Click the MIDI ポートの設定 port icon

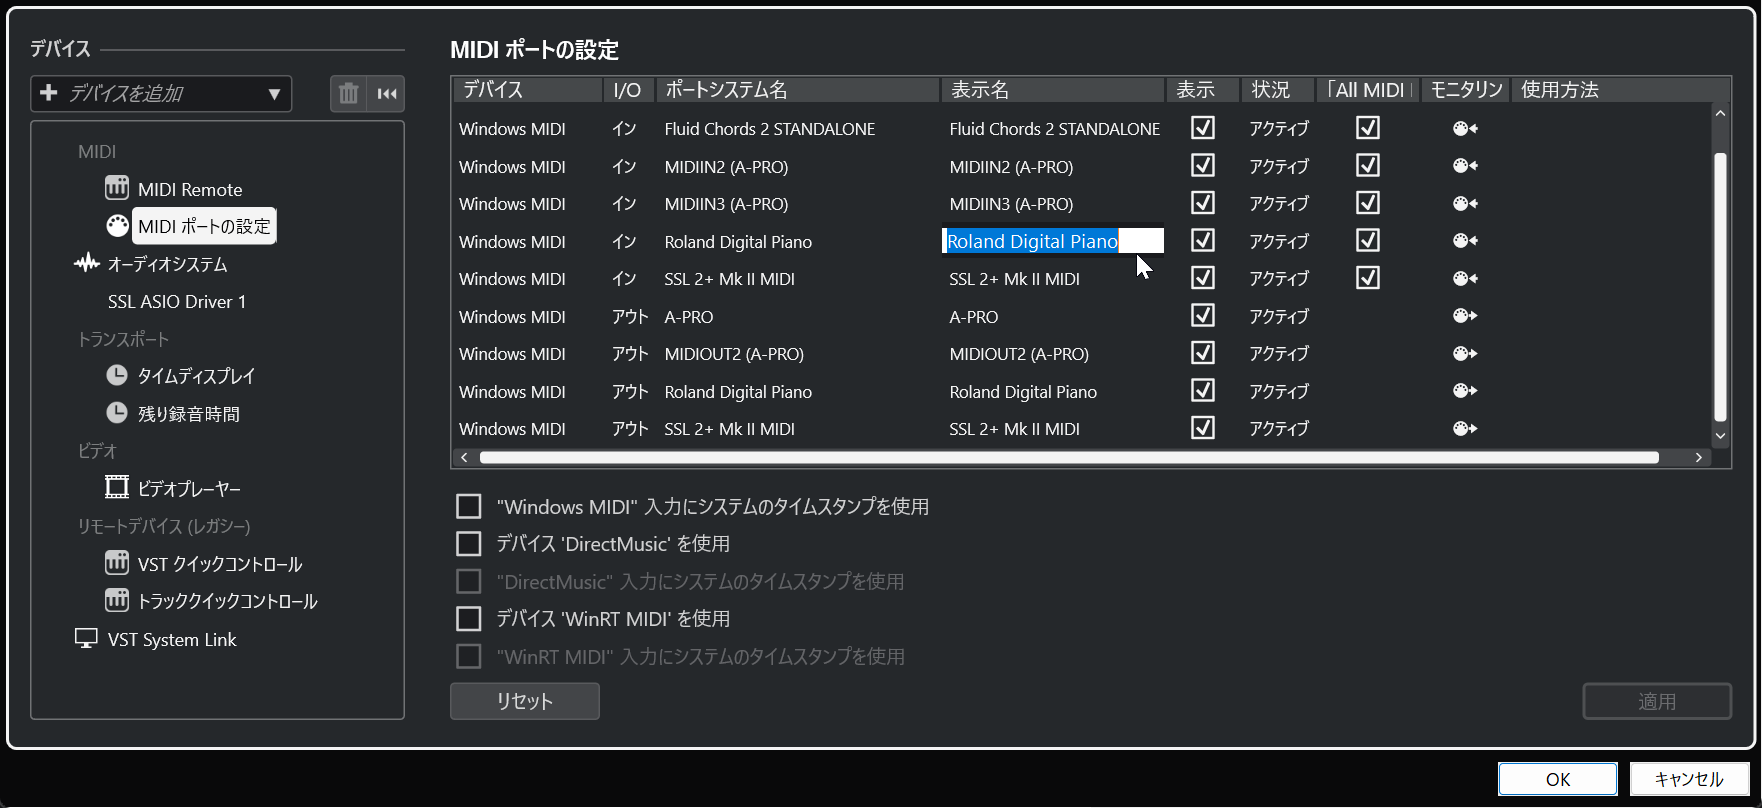117,226
